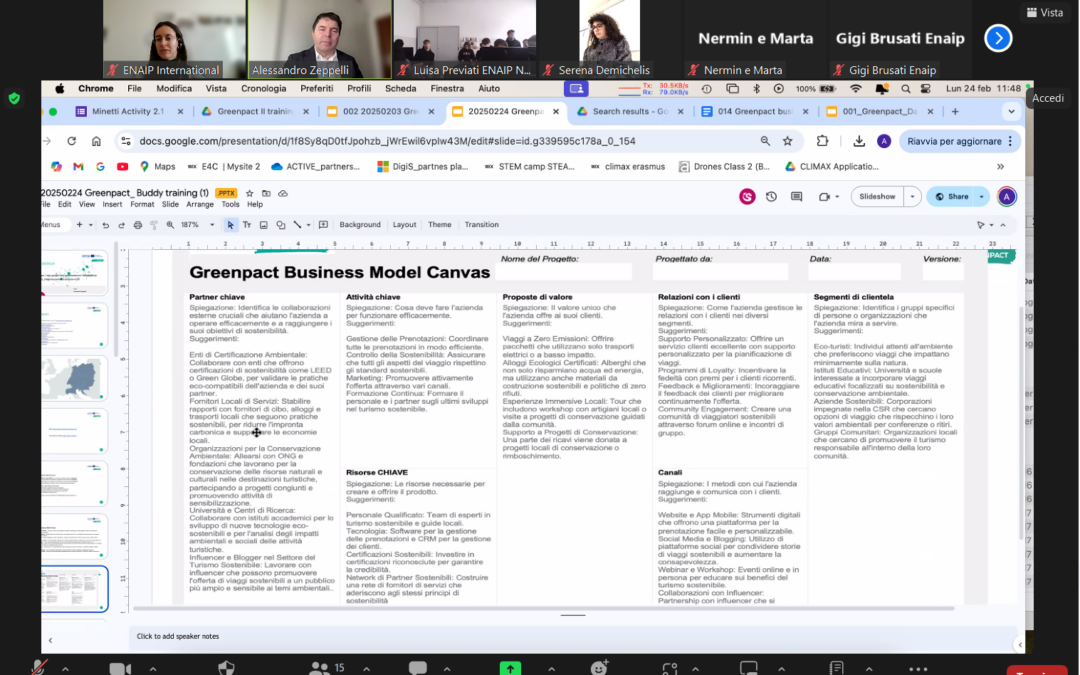
Task: Open Chrome tab search dropdown chevron
Action: 1011,112
